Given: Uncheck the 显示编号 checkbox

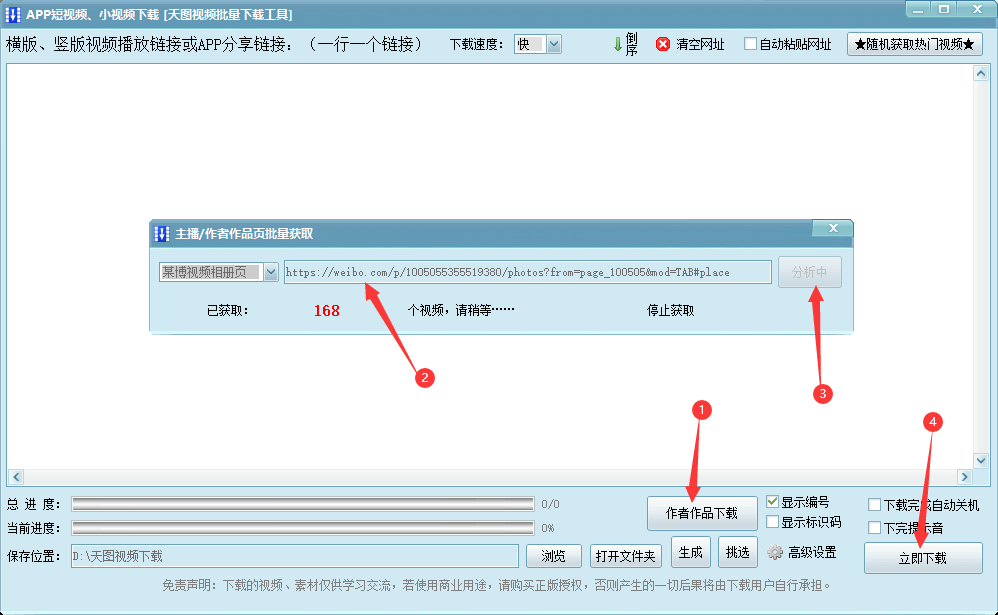Looking at the screenshot, I should [x=772, y=502].
